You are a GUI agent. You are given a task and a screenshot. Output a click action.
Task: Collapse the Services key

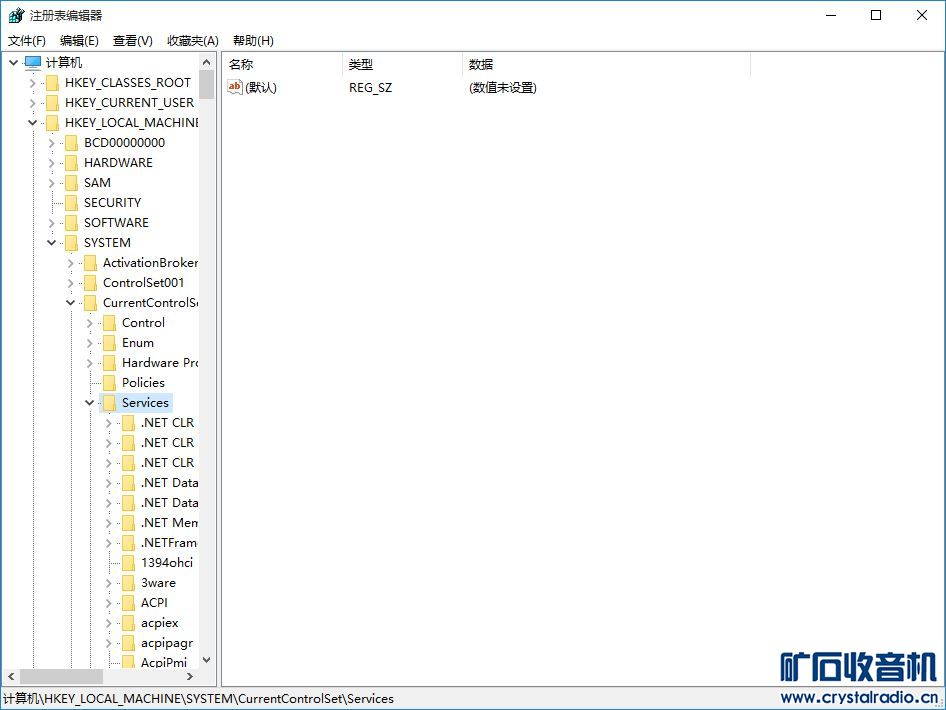coord(89,402)
